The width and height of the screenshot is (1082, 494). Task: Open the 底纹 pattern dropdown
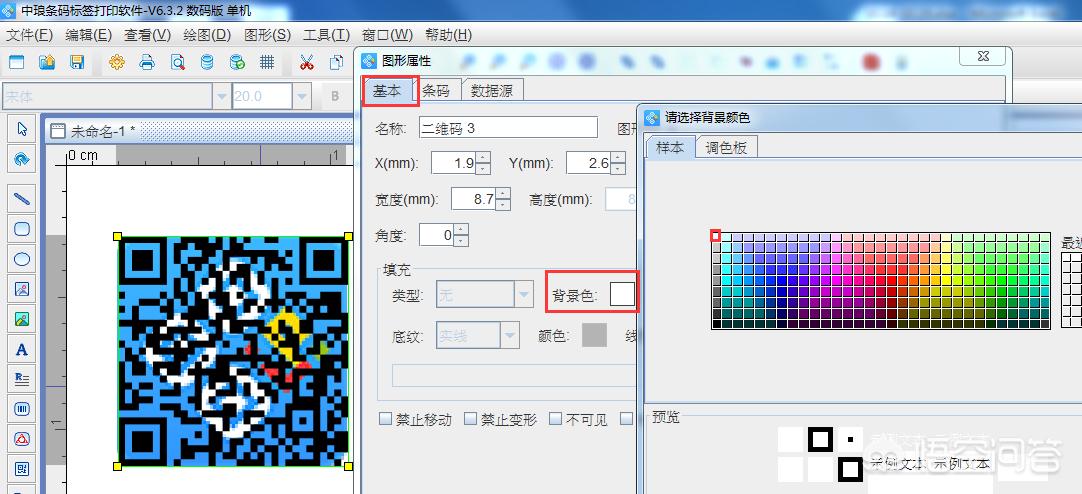pyautogui.click(x=511, y=335)
